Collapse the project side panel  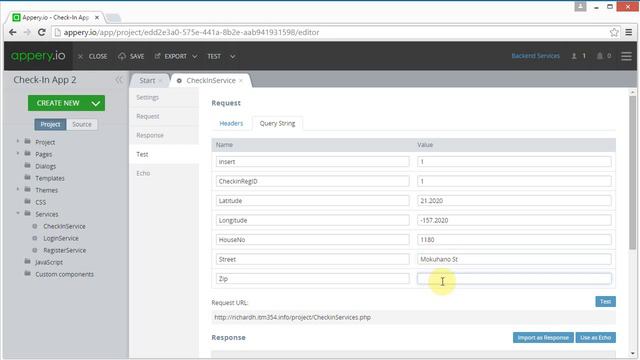[119, 80]
